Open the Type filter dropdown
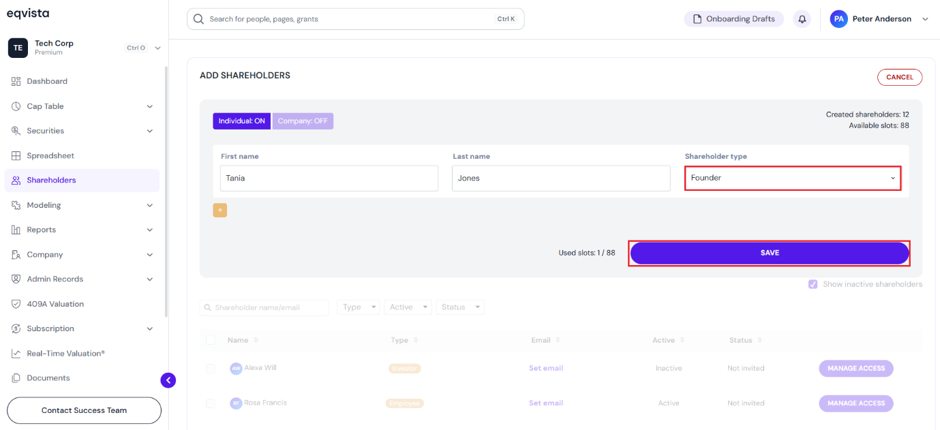 pyautogui.click(x=358, y=307)
